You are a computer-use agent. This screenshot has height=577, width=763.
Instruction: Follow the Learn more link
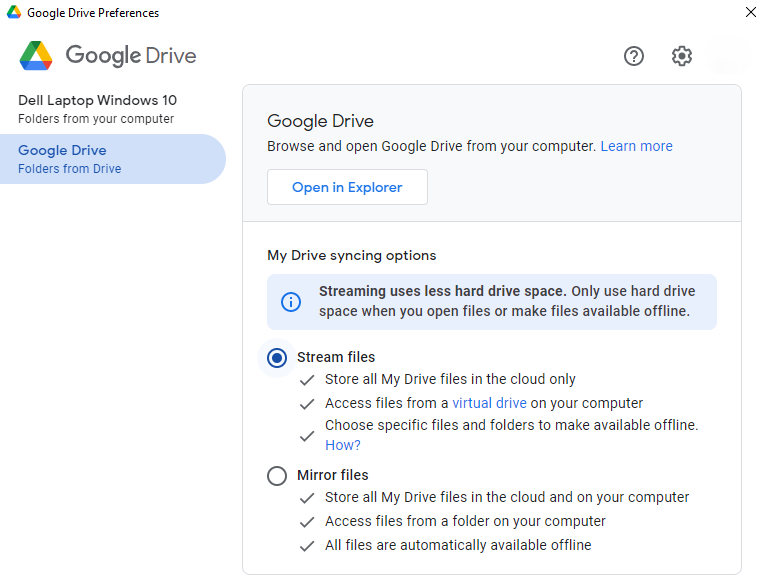(636, 146)
